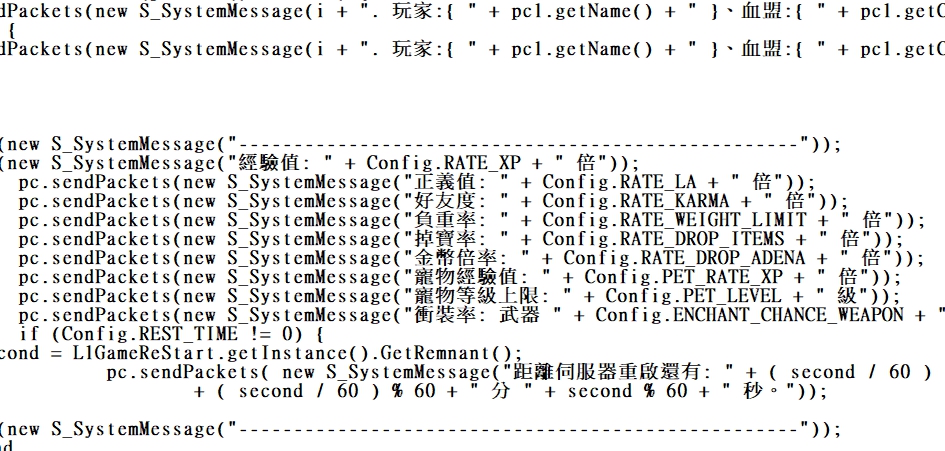
Task: Click the 寵物經驗值 string literal
Action: click(x=477, y=277)
